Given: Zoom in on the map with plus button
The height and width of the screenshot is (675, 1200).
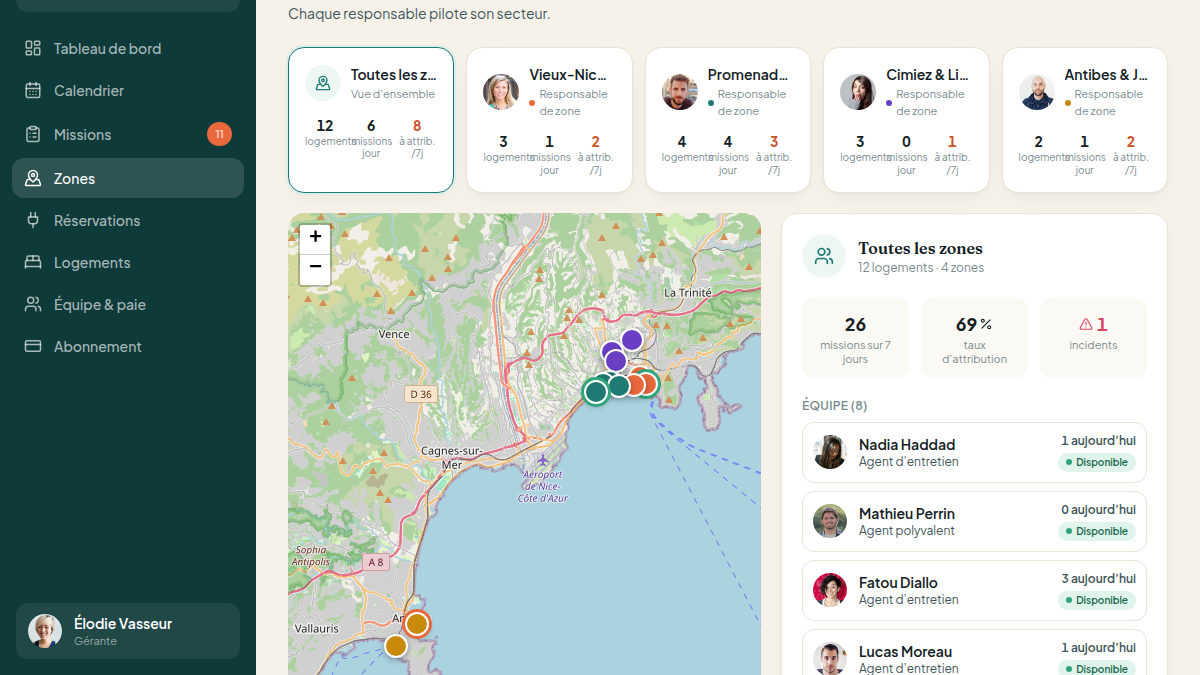Looking at the screenshot, I should 315,237.
